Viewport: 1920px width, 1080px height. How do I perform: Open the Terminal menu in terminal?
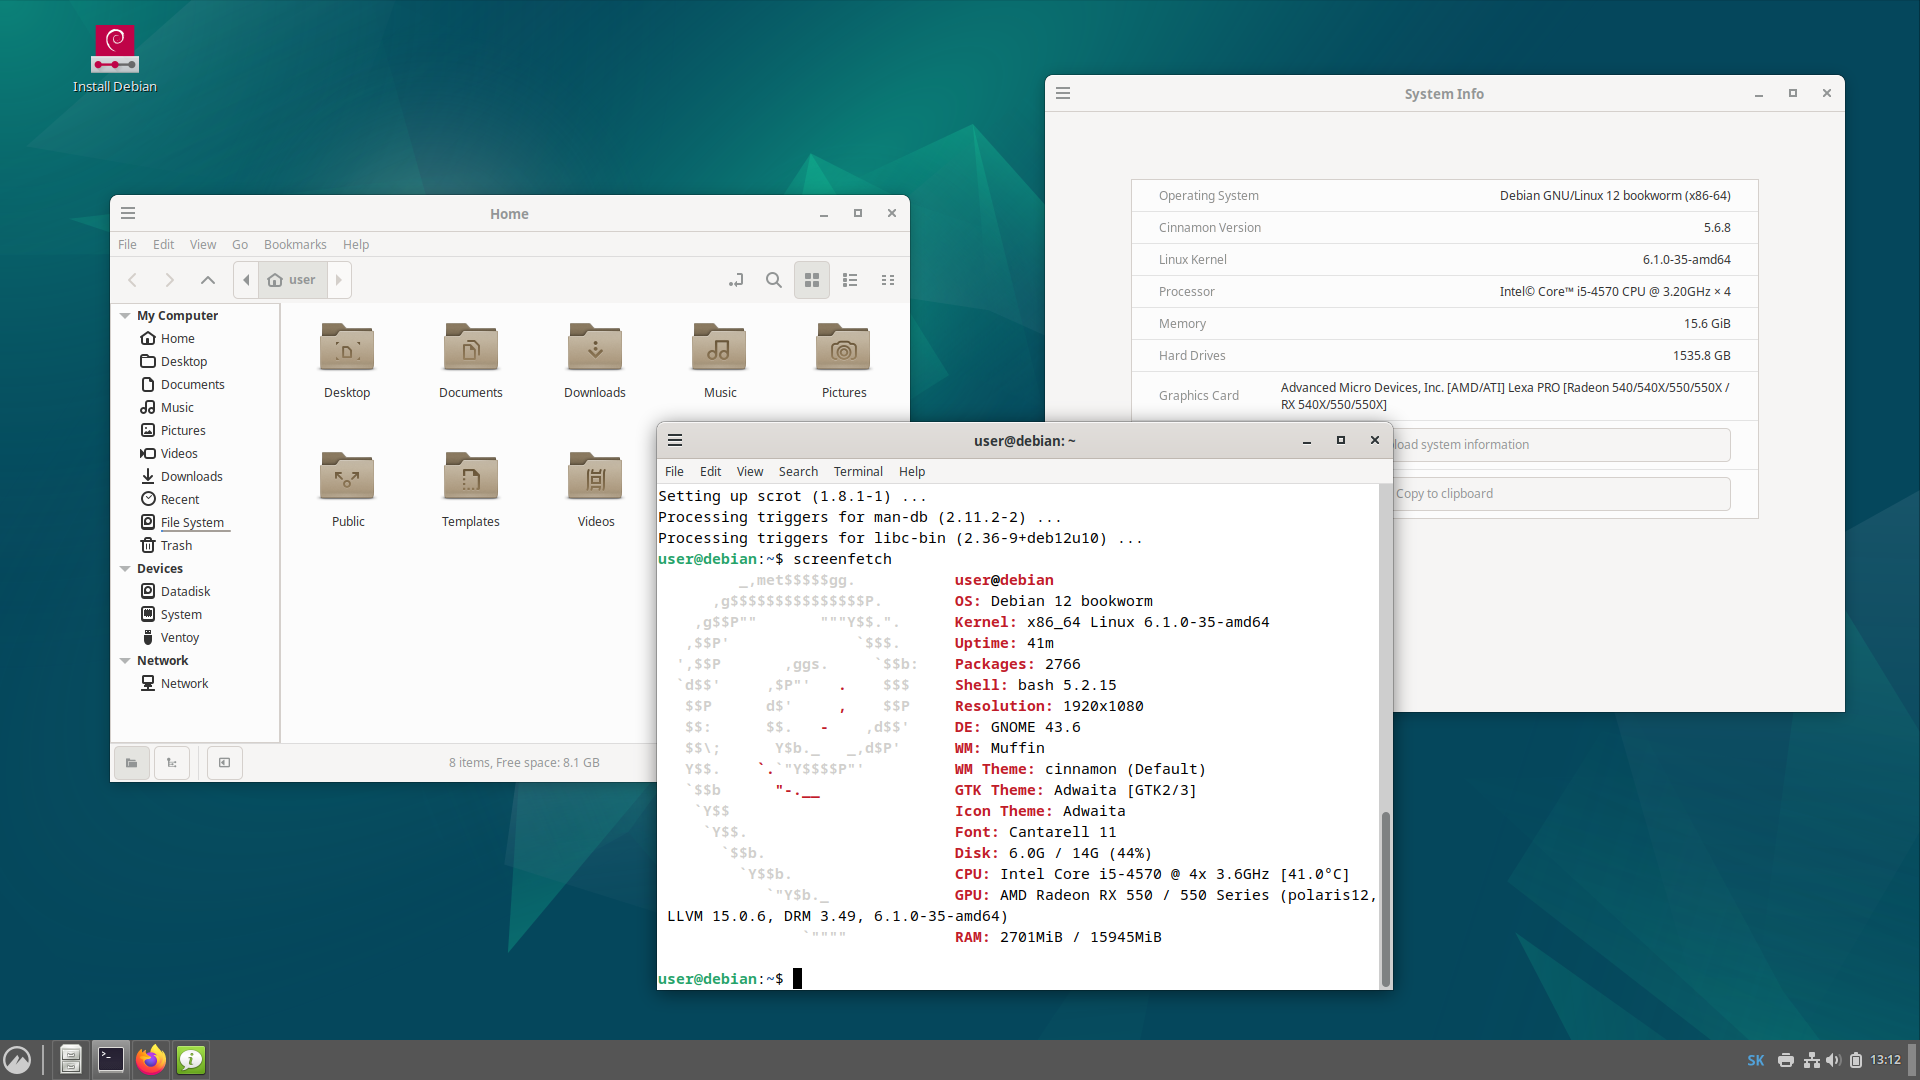(858, 472)
